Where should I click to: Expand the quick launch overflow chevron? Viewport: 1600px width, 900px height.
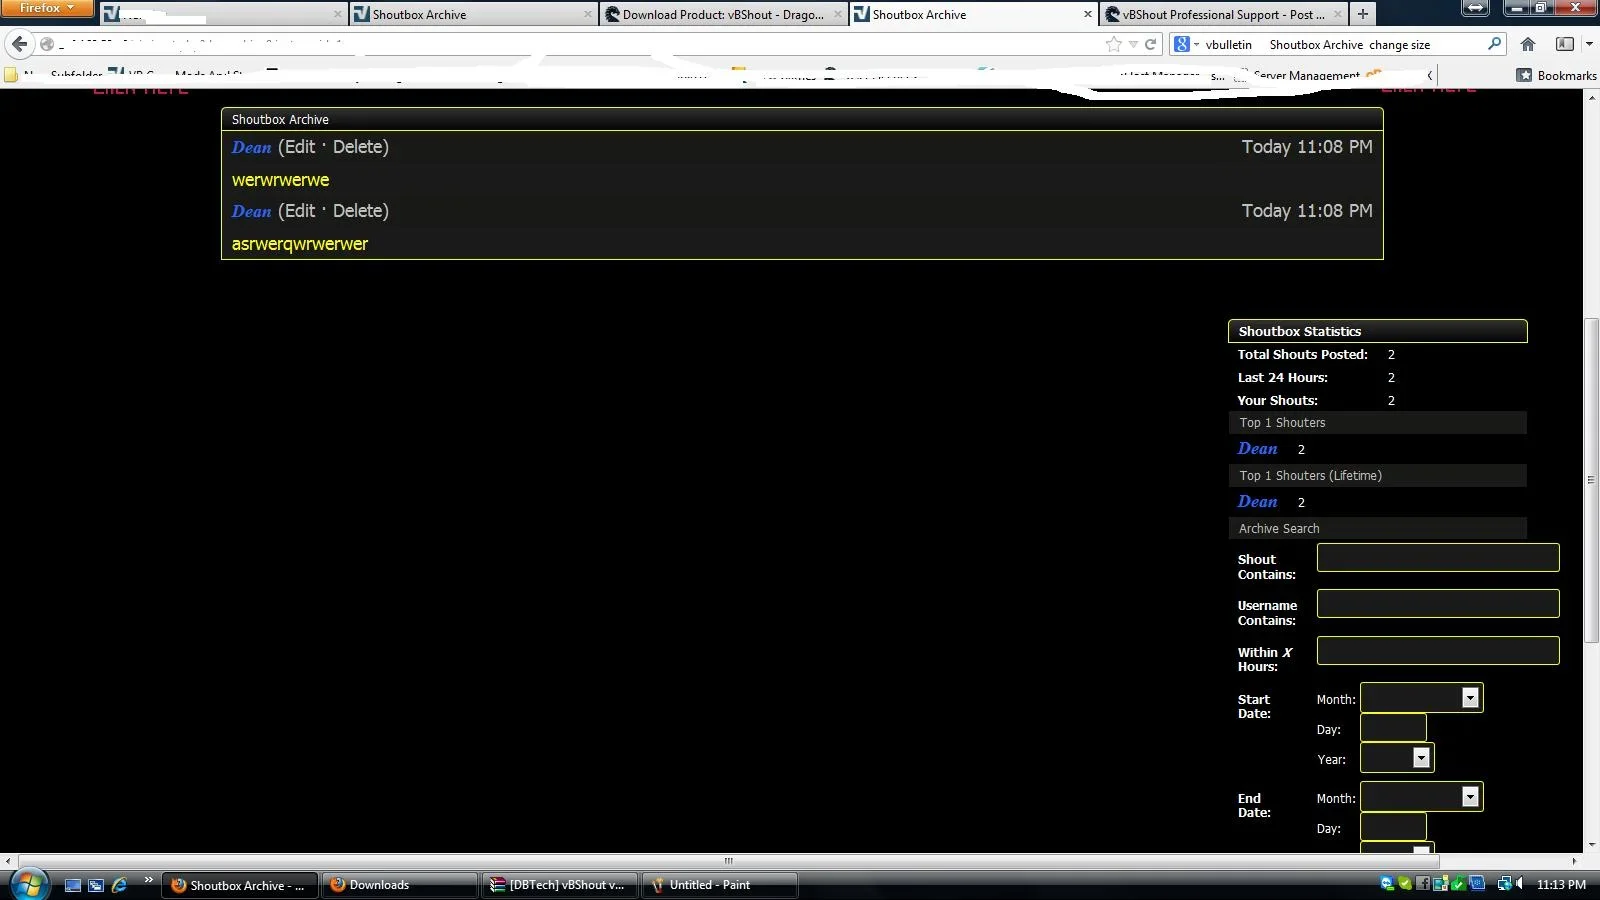pos(148,880)
